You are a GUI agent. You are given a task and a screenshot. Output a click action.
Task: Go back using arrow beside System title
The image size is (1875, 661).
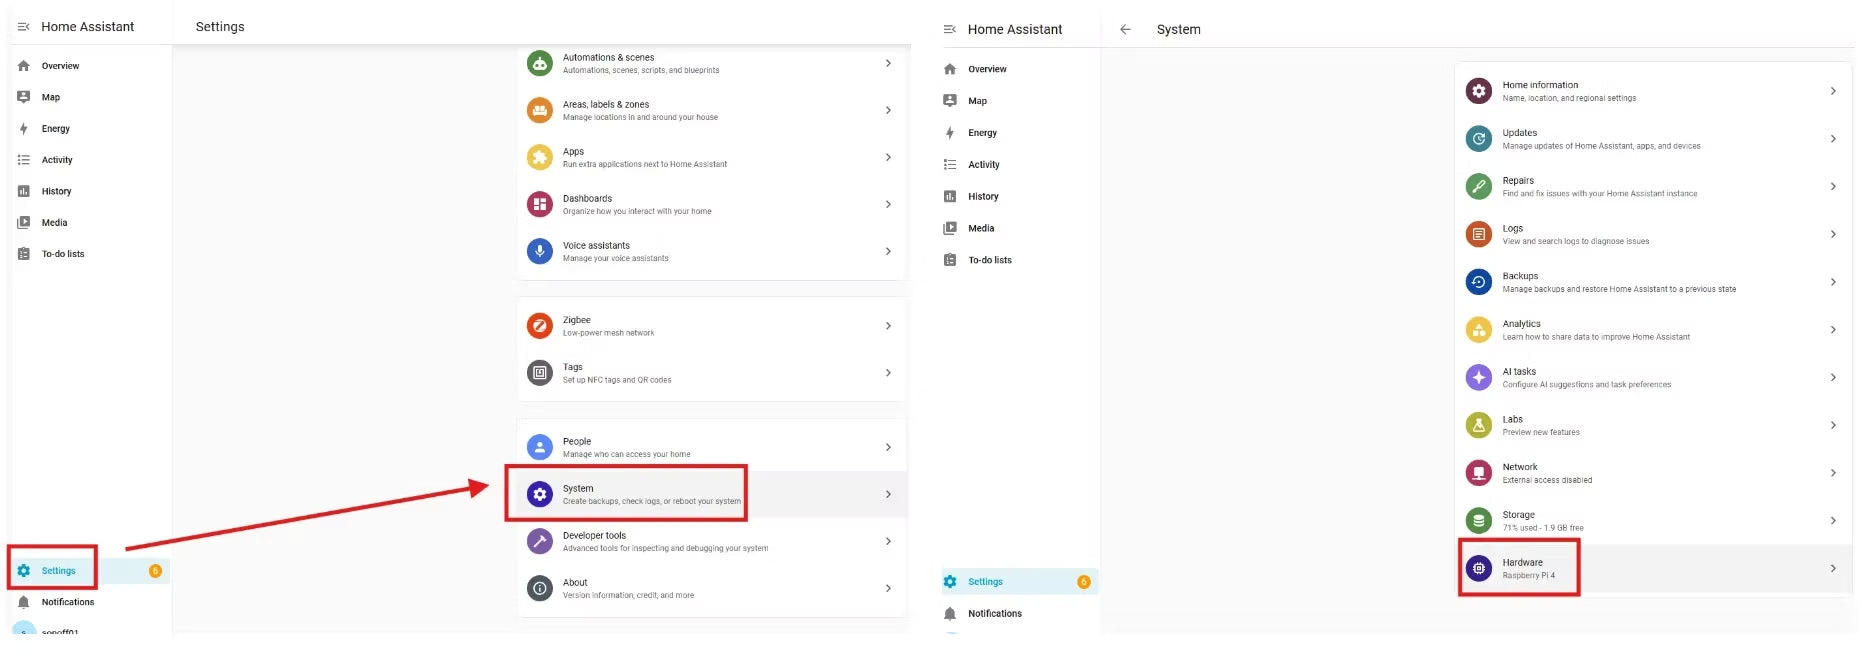(x=1125, y=29)
